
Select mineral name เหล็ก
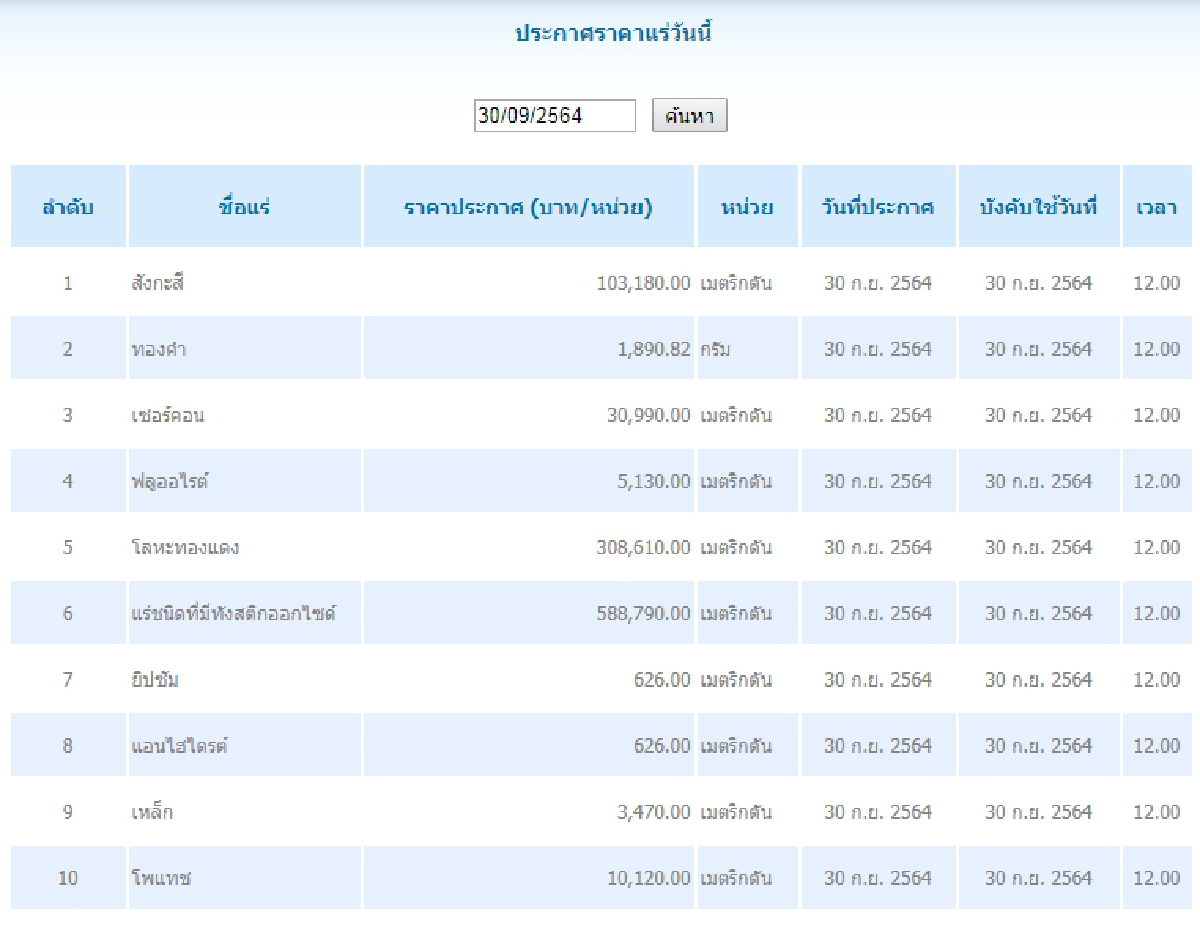tap(152, 811)
